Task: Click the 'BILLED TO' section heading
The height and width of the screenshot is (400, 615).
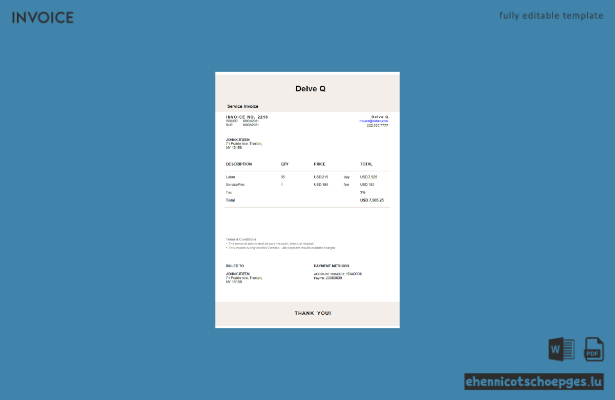Action: coord(235,266)
